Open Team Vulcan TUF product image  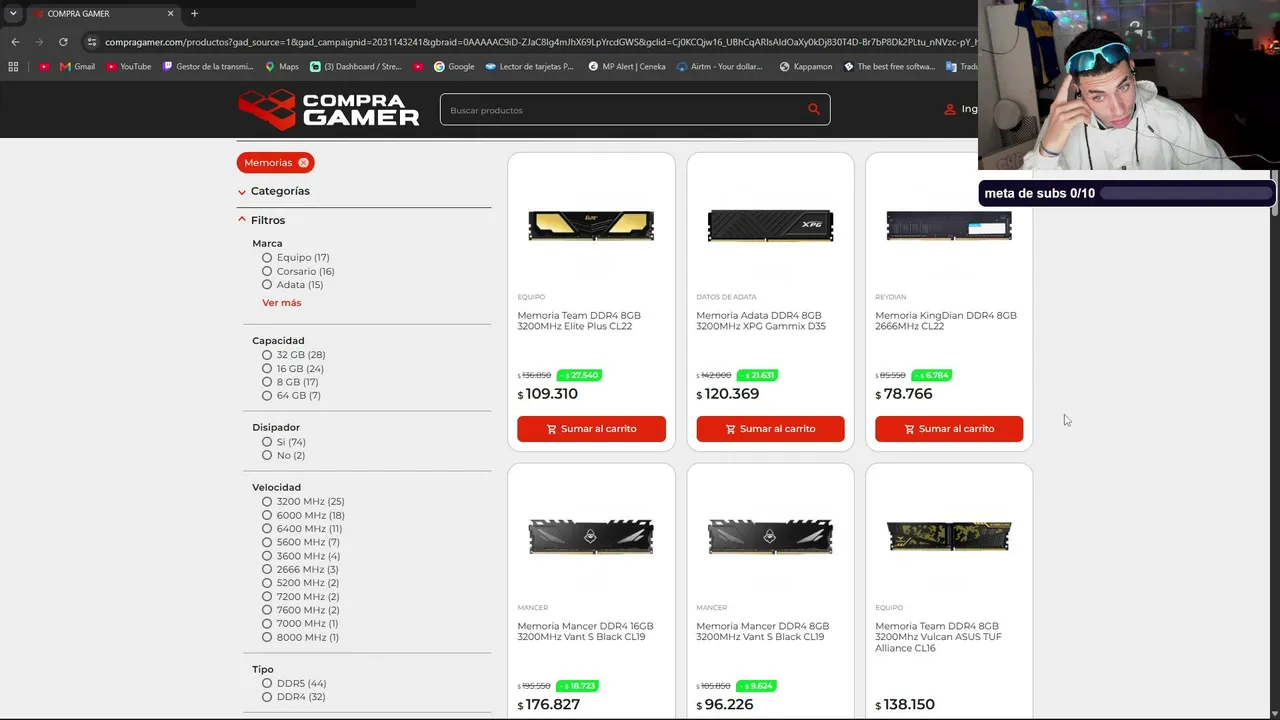point(949,537)
